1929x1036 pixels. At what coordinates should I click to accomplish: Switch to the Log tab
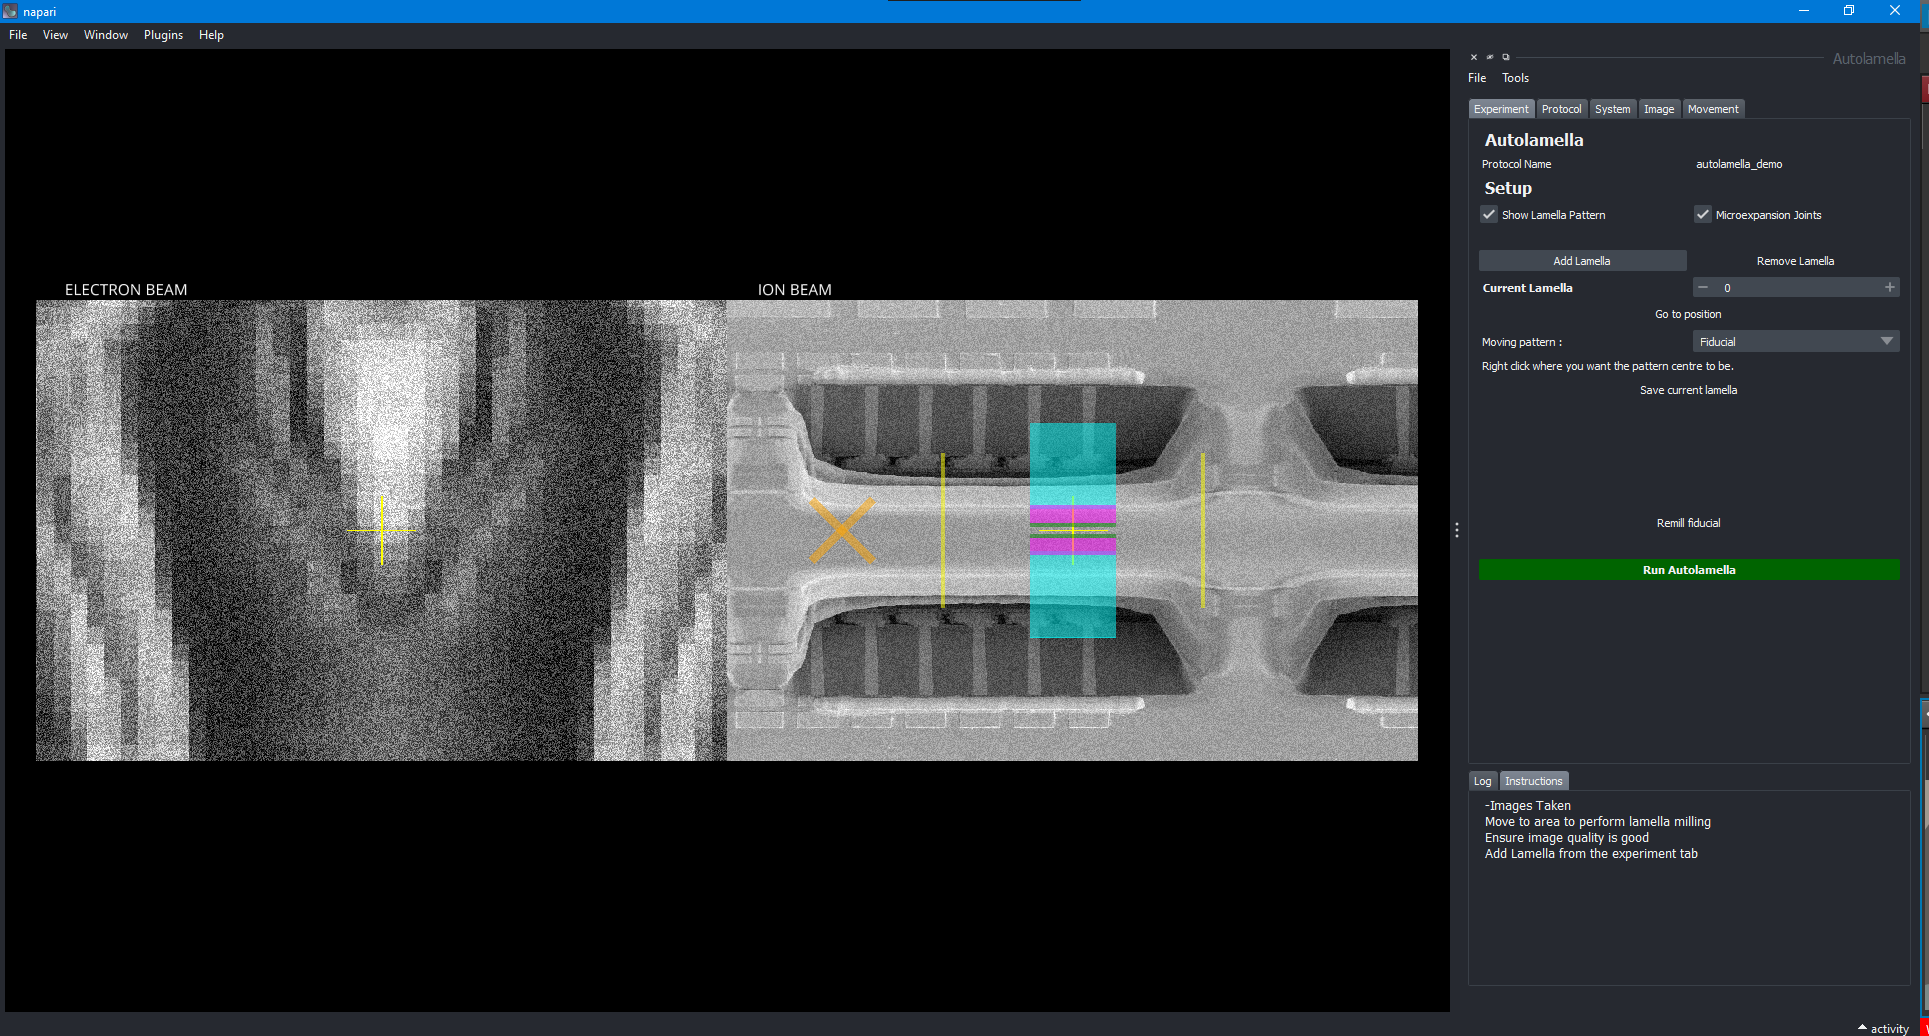coord(1482,780)
